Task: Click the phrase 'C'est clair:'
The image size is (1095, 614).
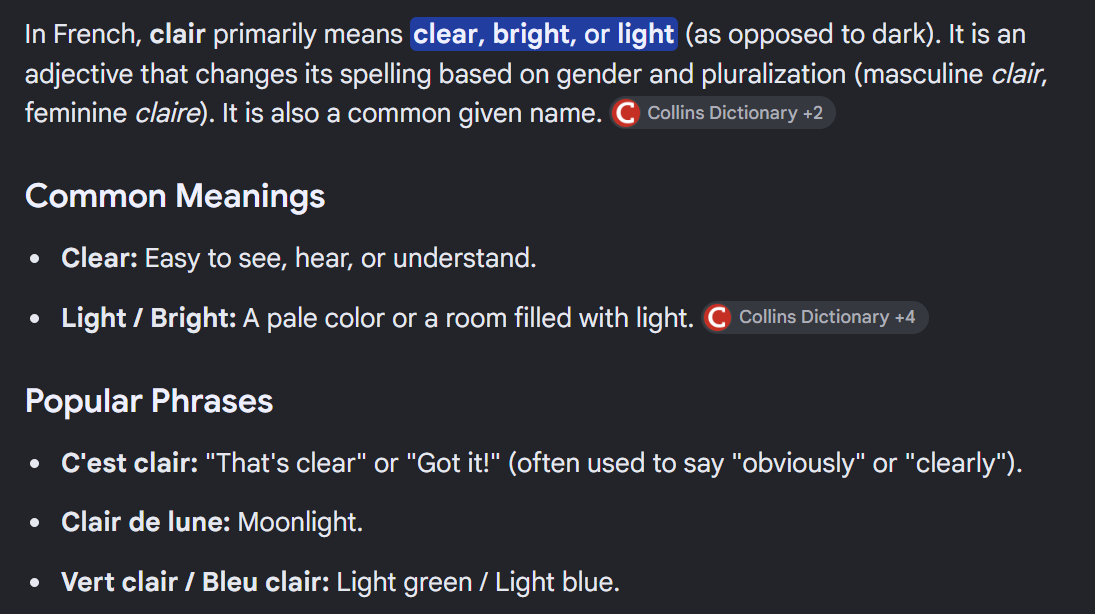Action: coord(130,463)
